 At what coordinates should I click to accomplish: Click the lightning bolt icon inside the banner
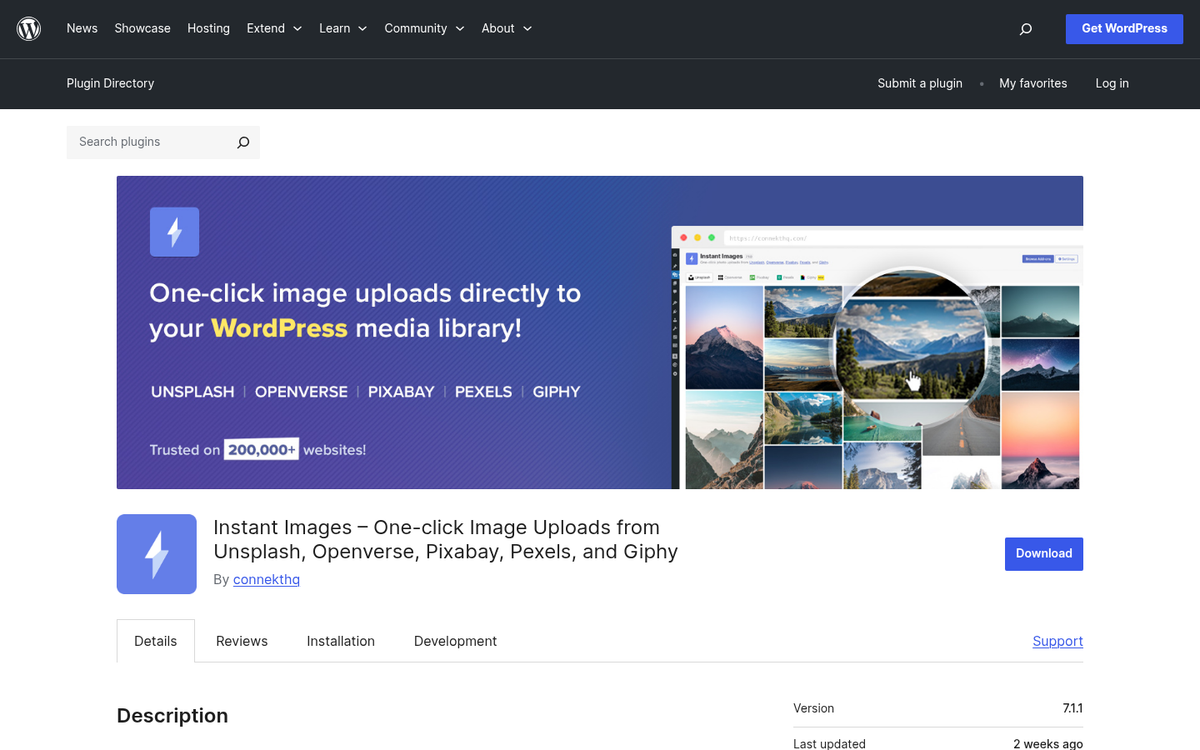pyautogui.click(x=174, y=231)
